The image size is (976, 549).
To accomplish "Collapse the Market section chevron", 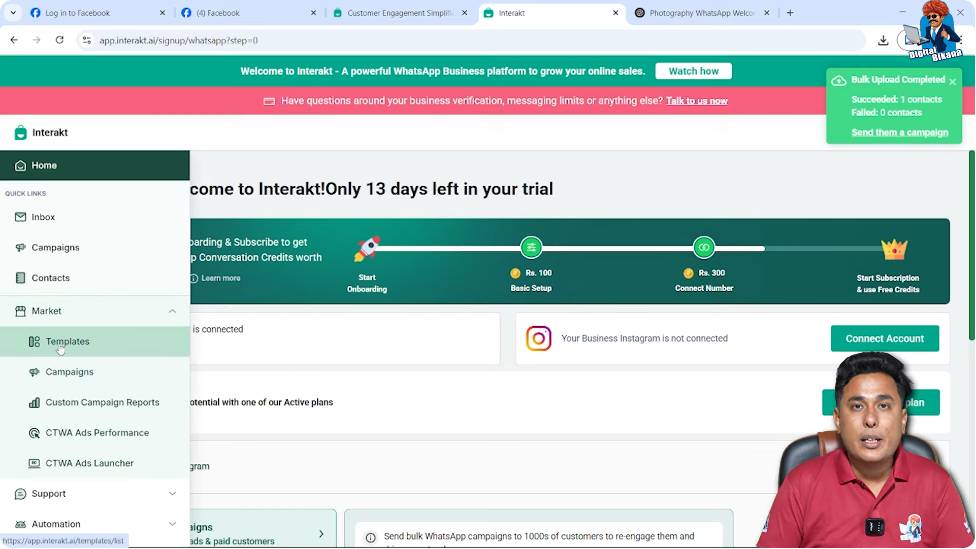I will point(172,311).
